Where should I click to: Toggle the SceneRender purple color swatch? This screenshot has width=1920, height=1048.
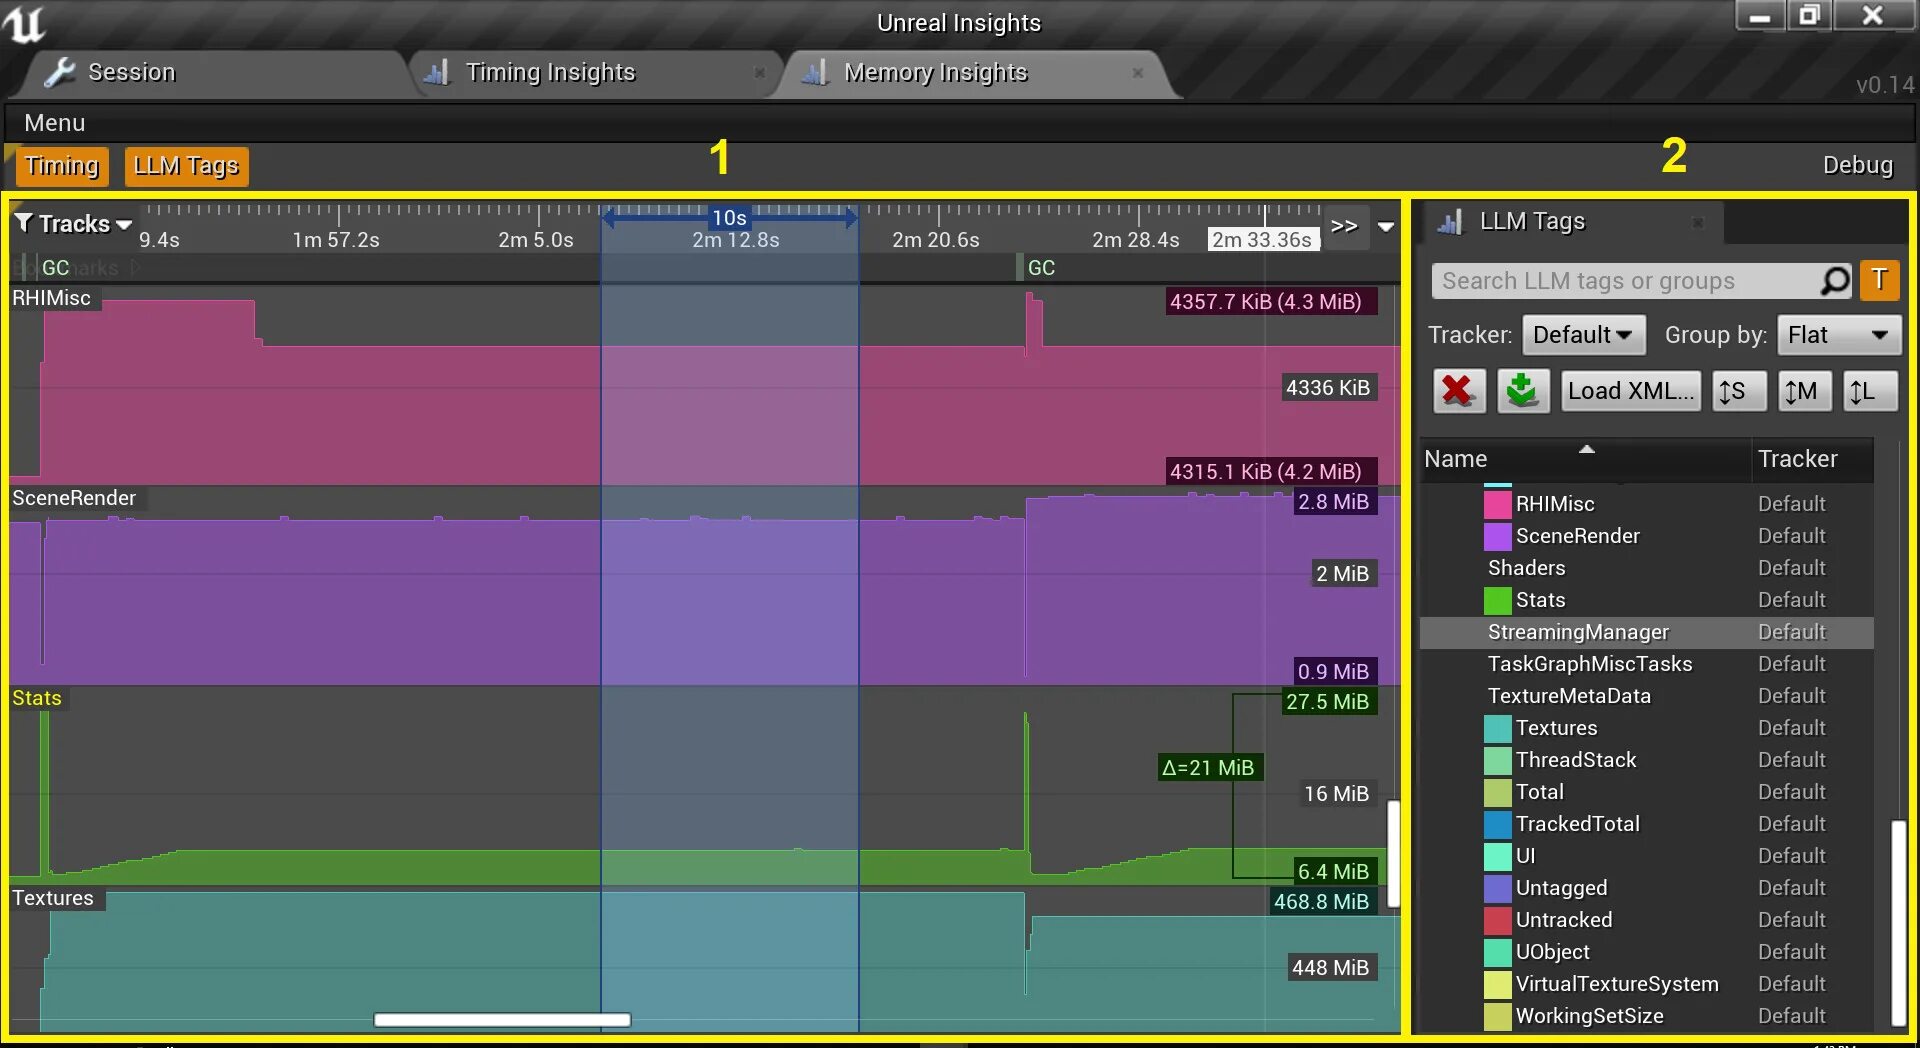(x=1497, y=536)
